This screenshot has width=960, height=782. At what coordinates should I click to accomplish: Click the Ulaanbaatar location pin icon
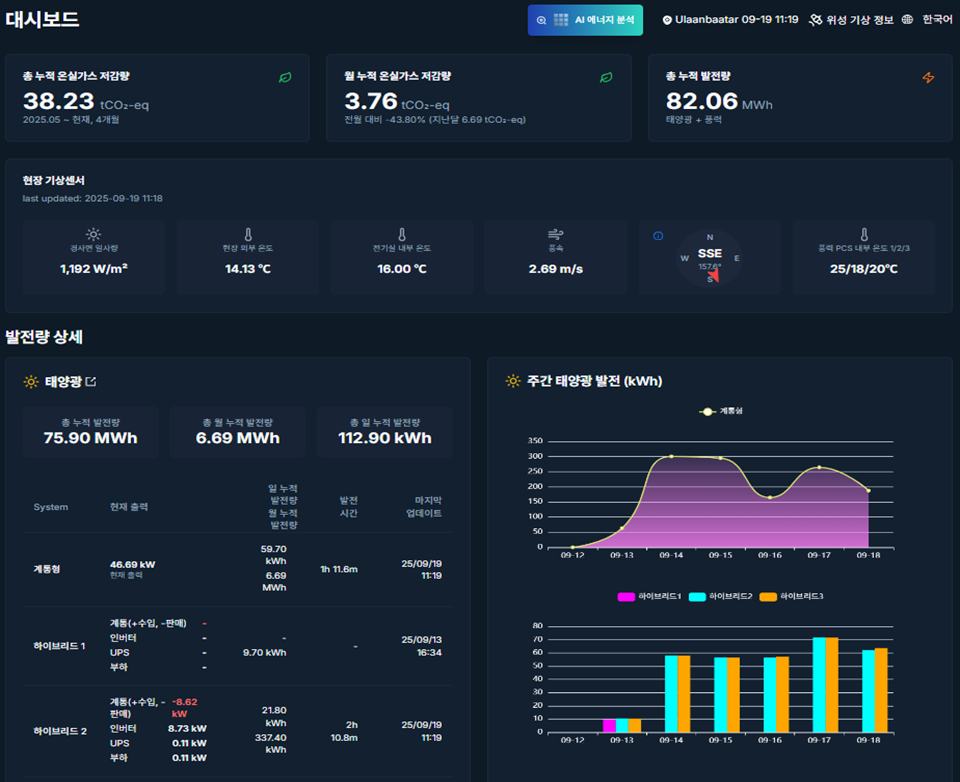tap(667, 20)
